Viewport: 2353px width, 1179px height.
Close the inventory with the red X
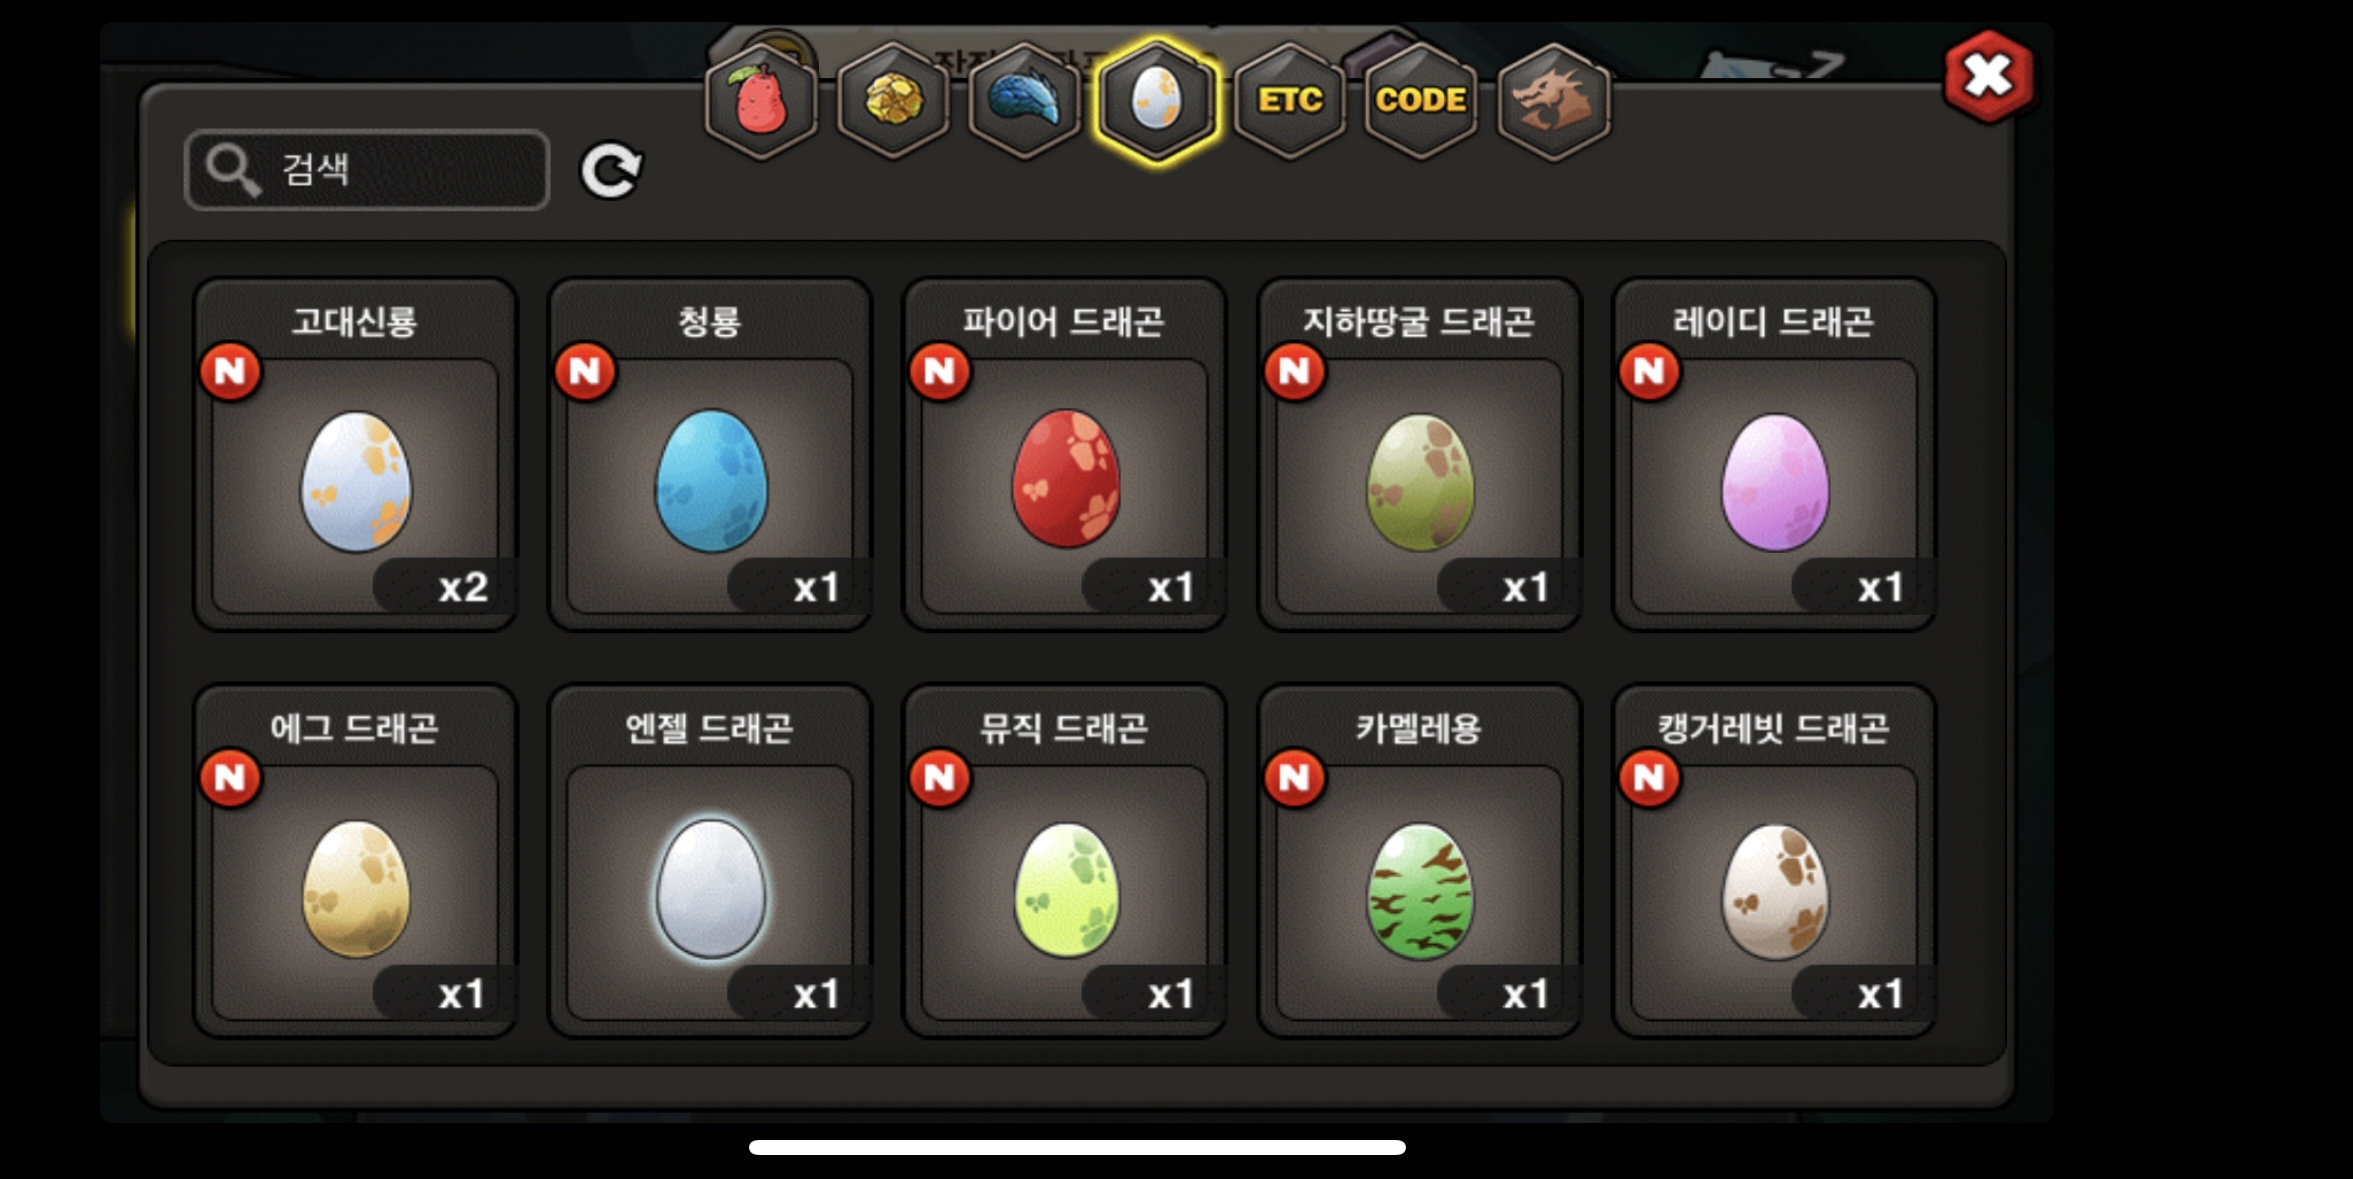click(x=1988, y=76)
